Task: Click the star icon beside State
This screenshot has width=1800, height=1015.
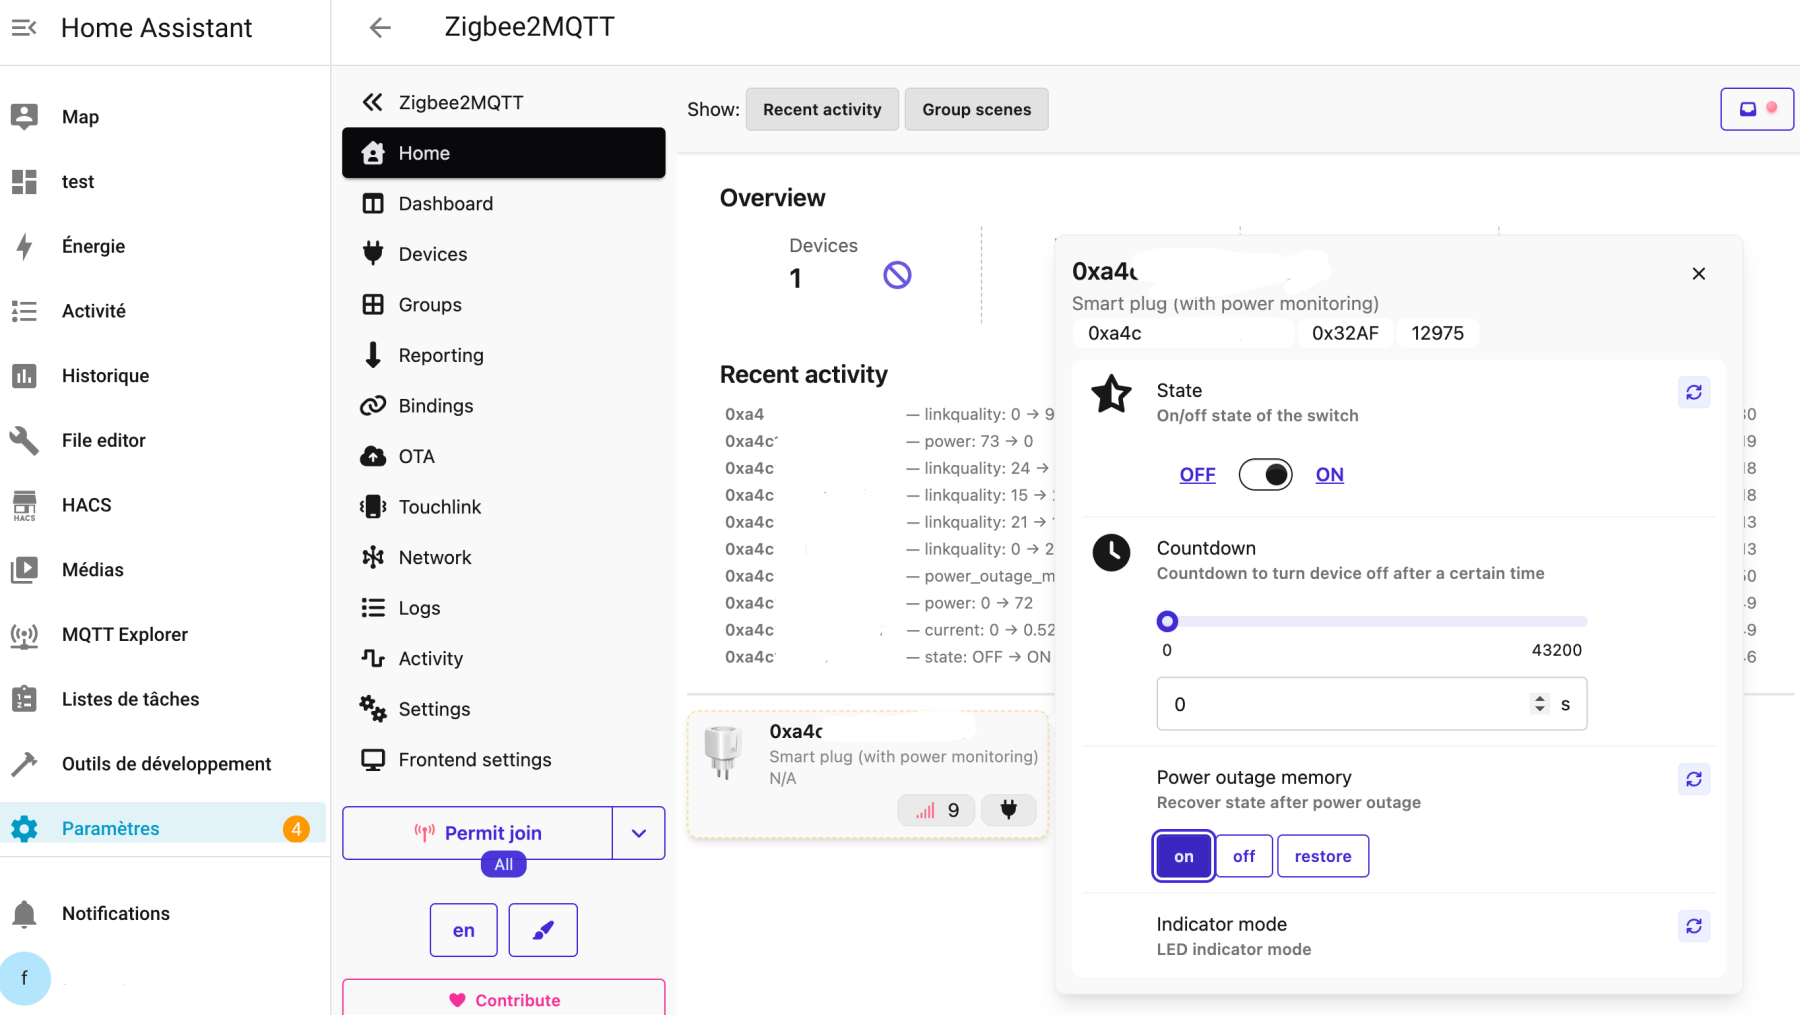Action: (x=1111, y=394)
